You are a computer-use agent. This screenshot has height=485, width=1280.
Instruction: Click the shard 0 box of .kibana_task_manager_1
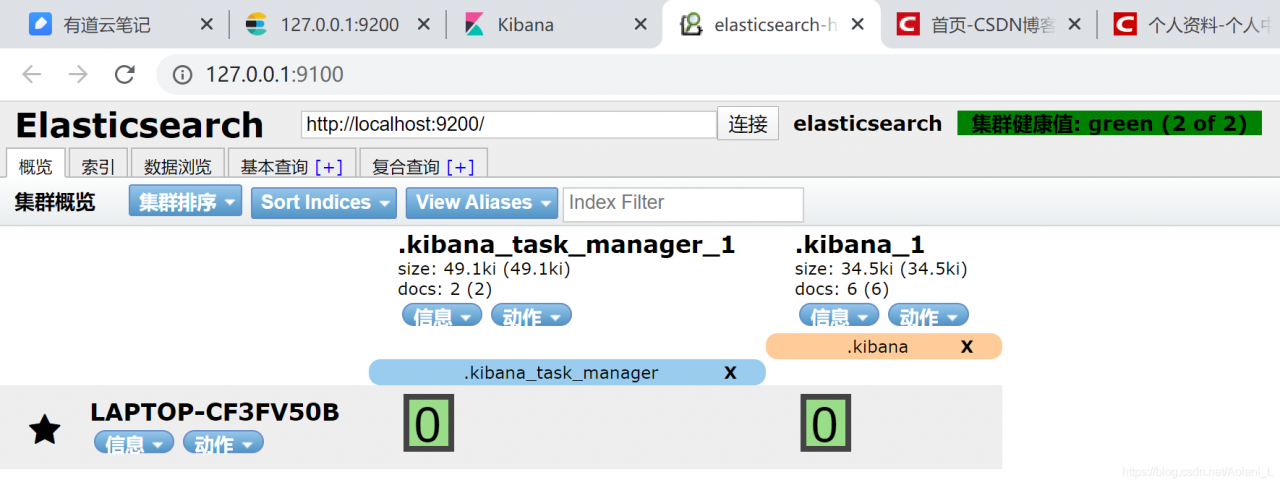coord(428,423)
